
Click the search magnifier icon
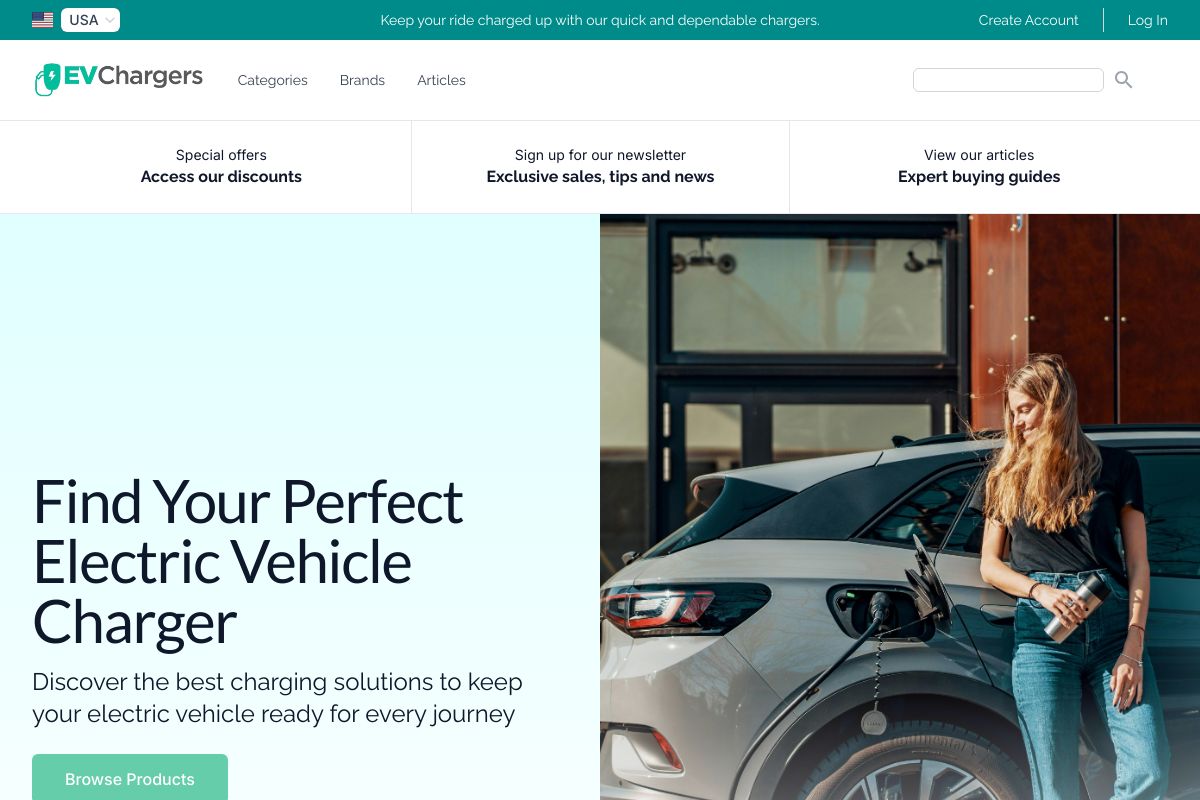point(1123,80)
